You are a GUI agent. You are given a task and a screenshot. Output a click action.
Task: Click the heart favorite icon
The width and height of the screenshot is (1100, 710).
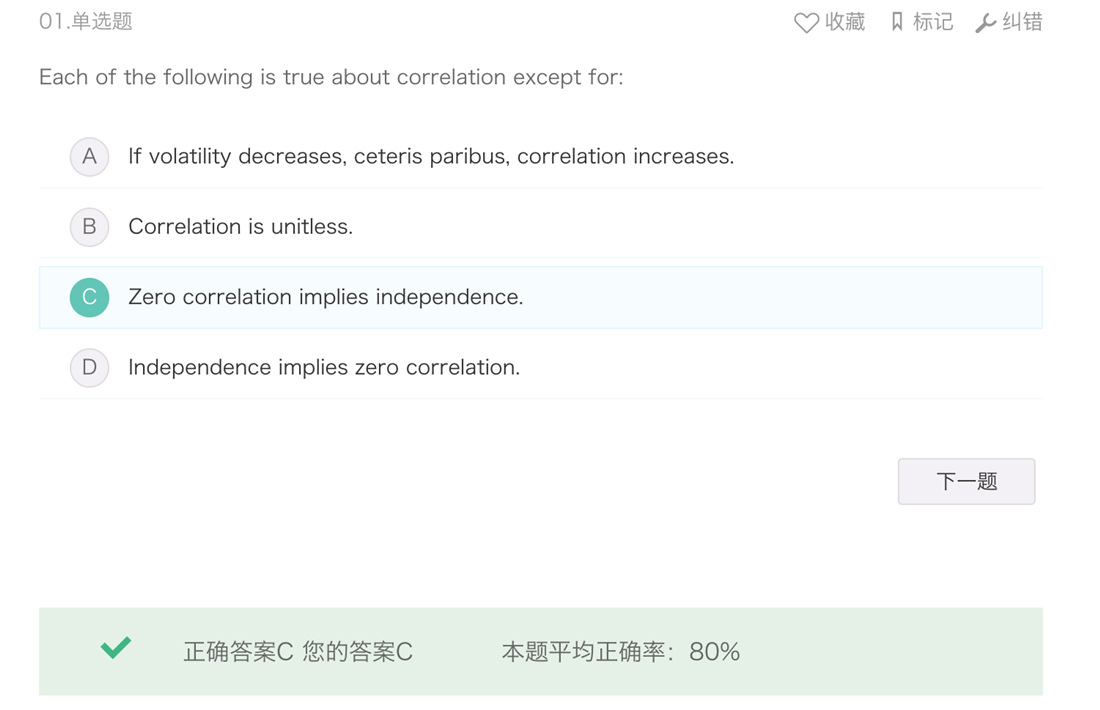[806, 22]
